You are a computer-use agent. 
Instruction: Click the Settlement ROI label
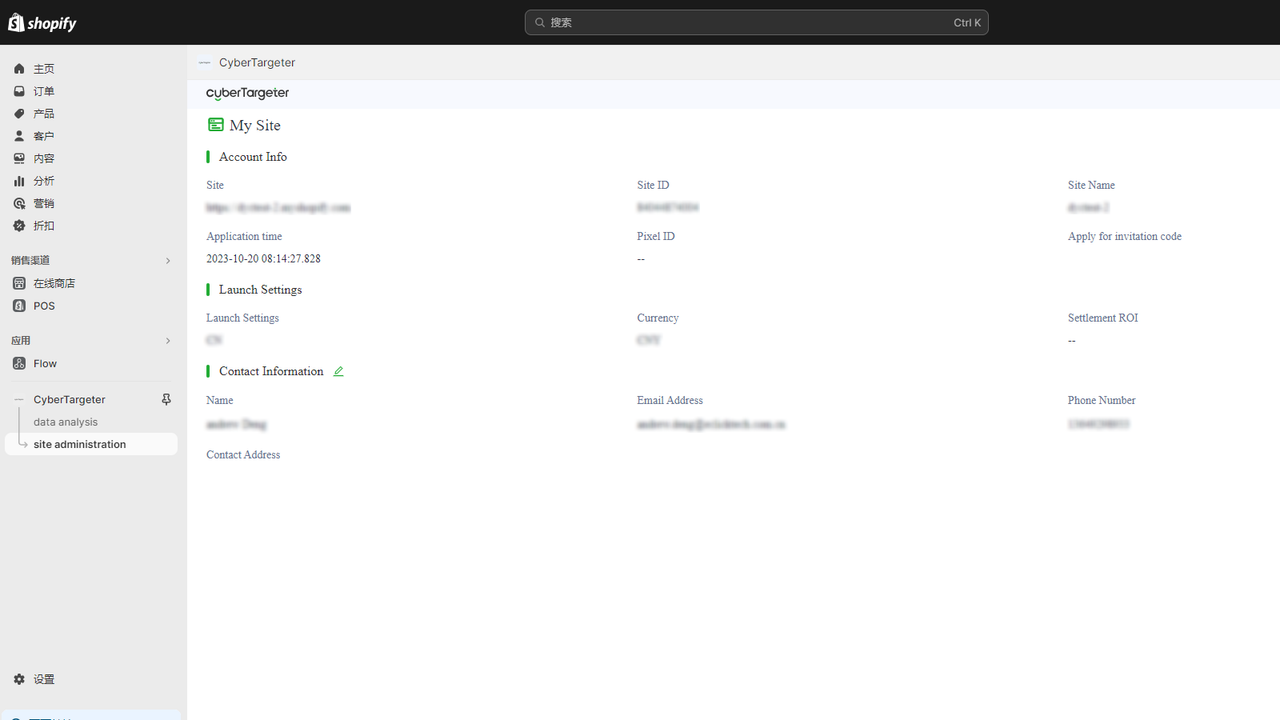tap(1103, 318)
